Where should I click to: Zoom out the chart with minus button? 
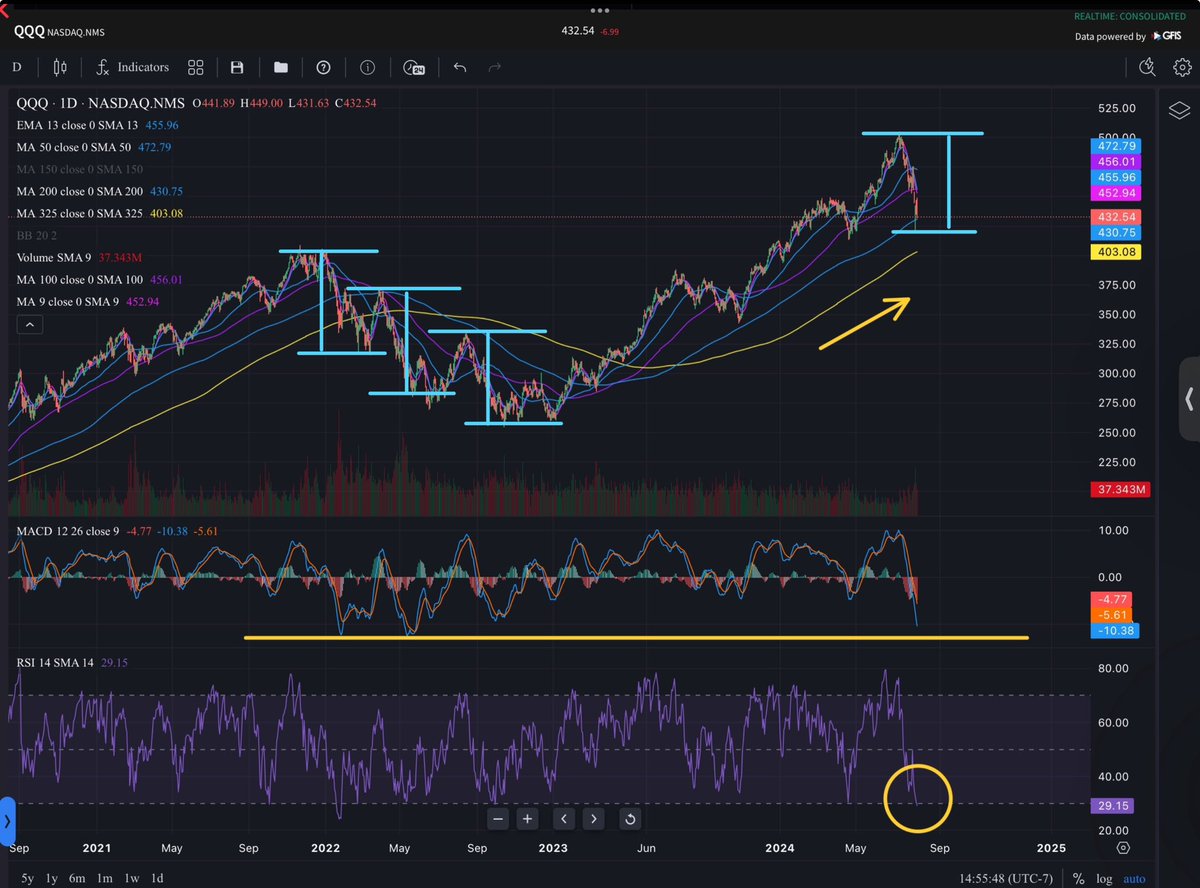[498, 819]
